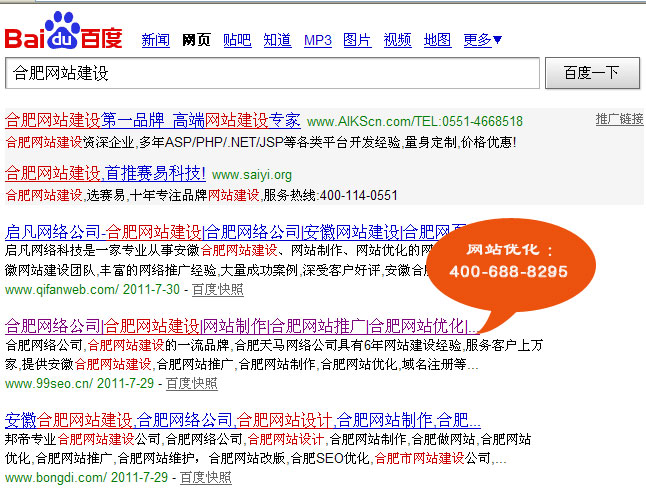Click the www.AIKScn.com ad URL
Image resolution: width=646 pixels, height=495 pixels.
coord(415,121)
